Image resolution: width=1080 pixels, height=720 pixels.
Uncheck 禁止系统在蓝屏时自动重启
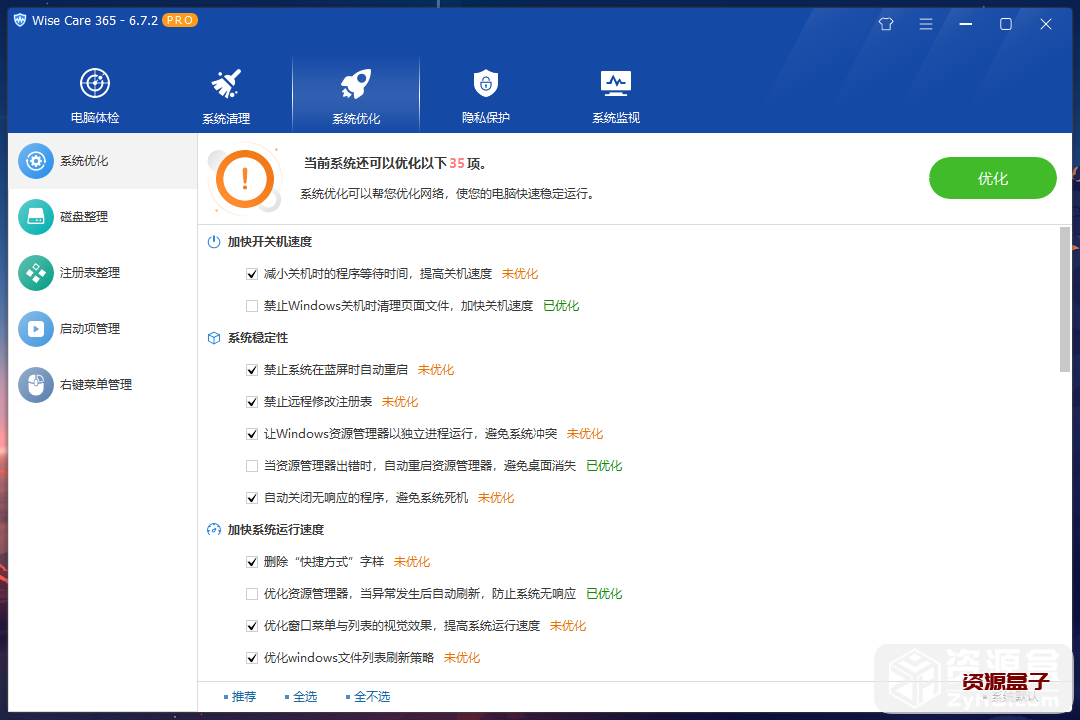[252, 369]
